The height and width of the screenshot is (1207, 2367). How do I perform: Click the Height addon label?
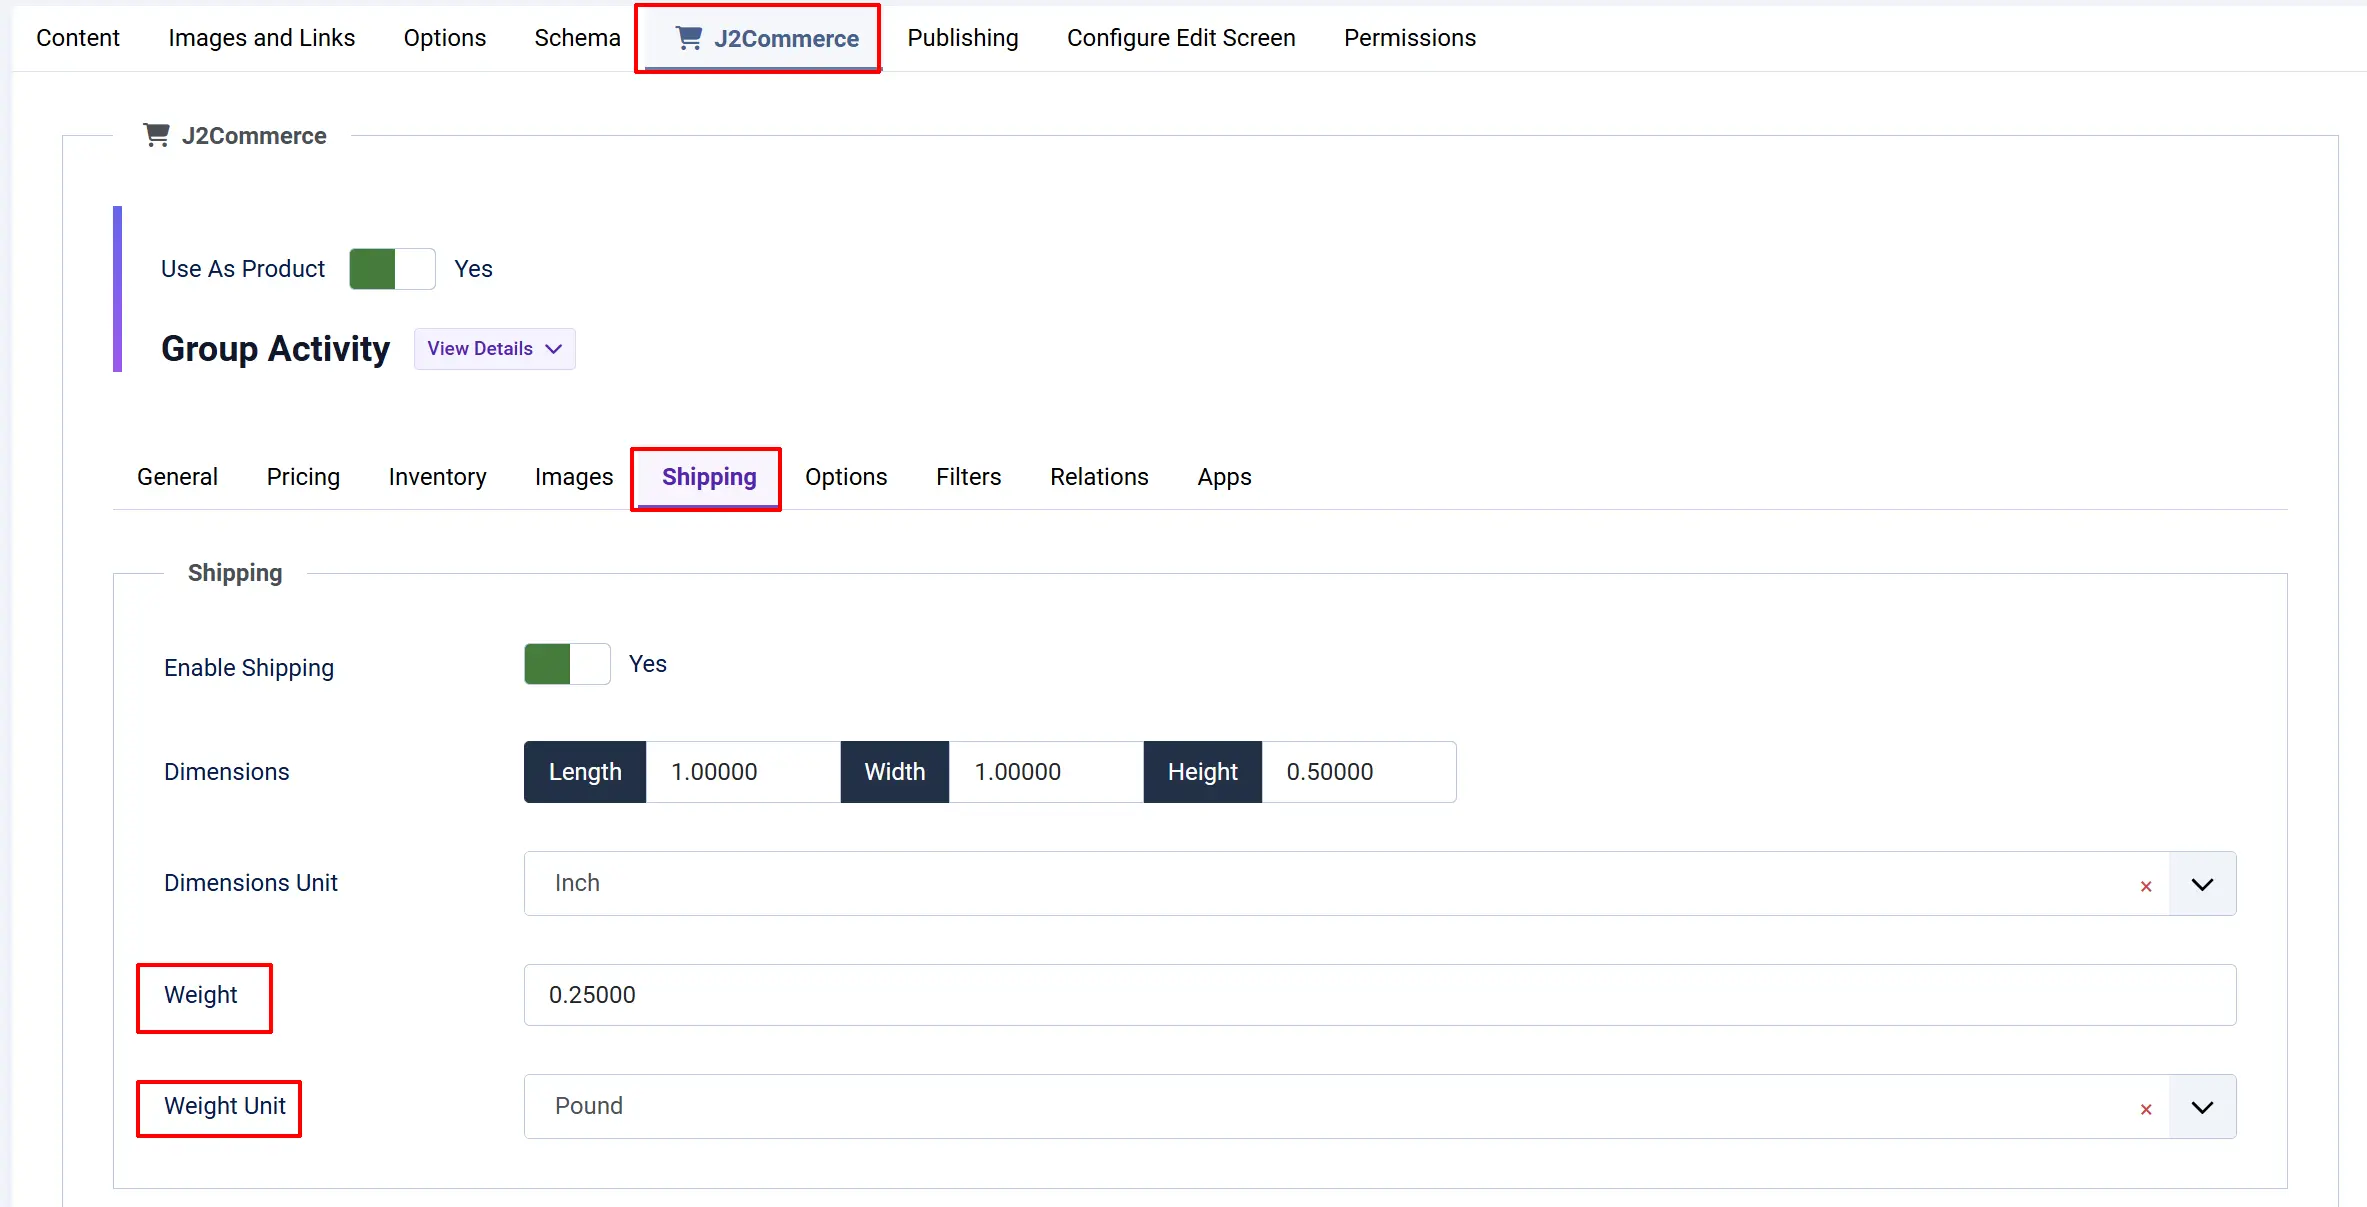1203,772
